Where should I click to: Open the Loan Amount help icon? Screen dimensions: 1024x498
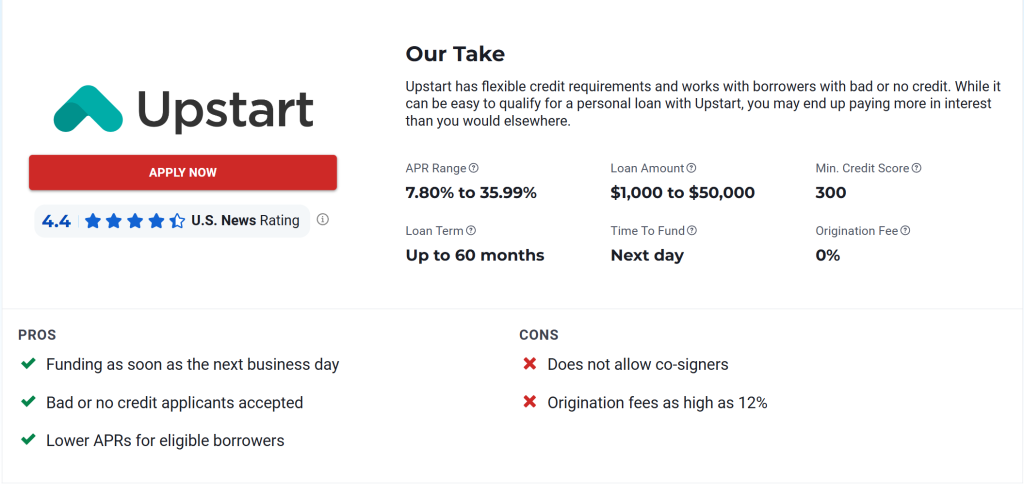click(692, 168)
